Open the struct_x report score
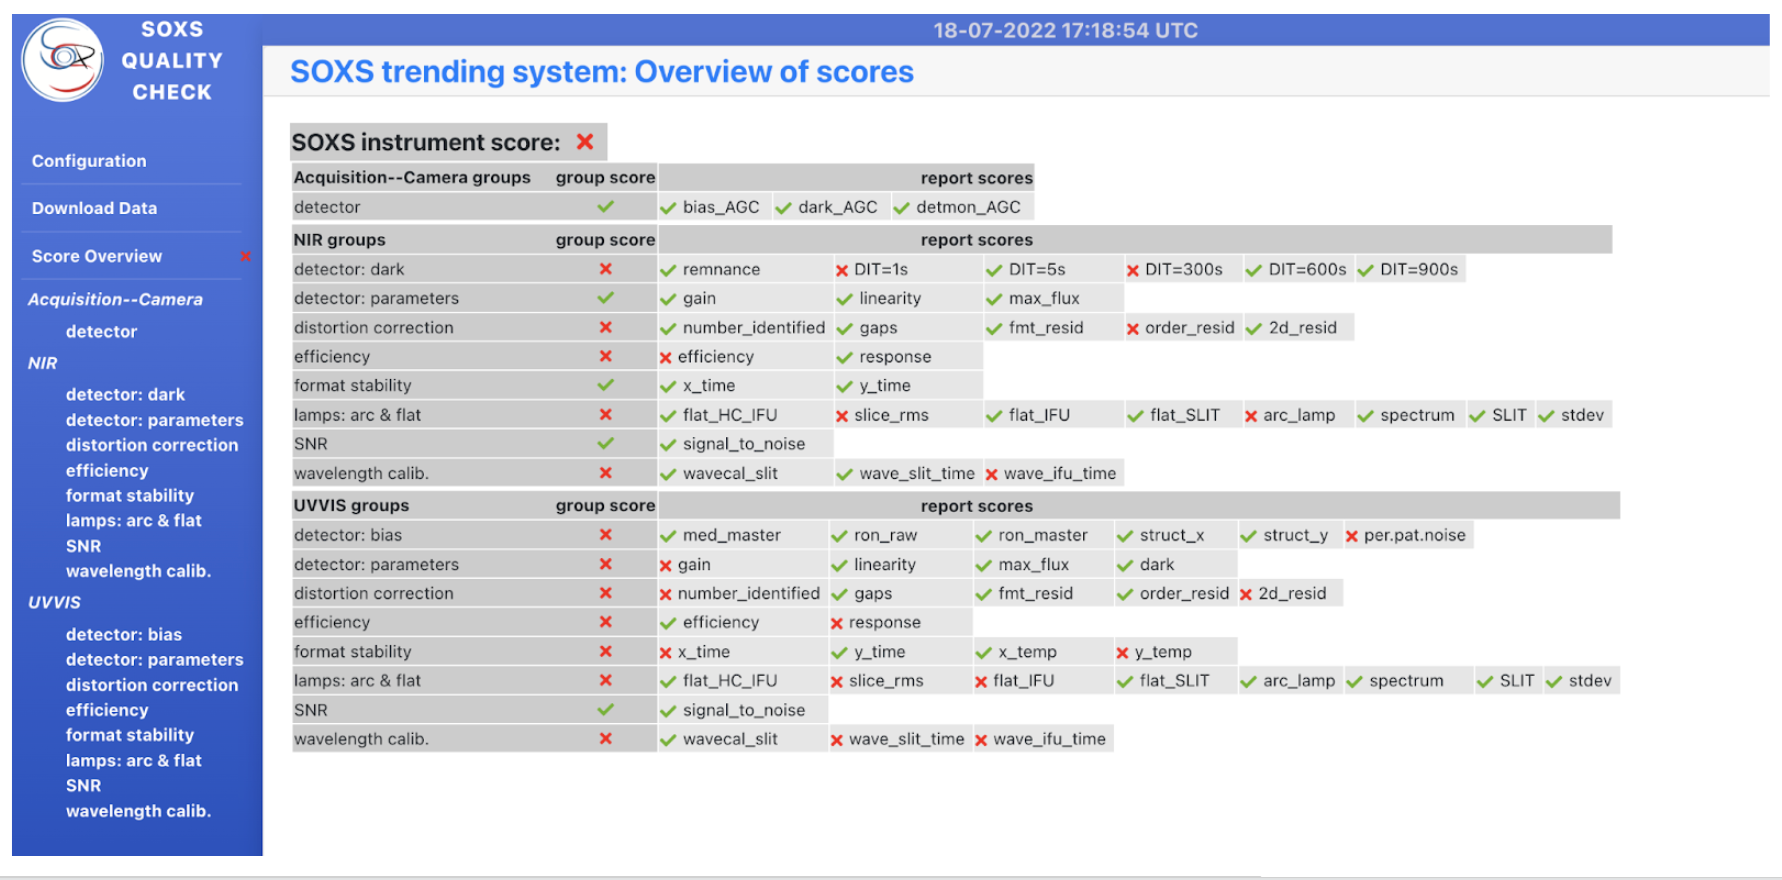 (x=1172, y=535)
